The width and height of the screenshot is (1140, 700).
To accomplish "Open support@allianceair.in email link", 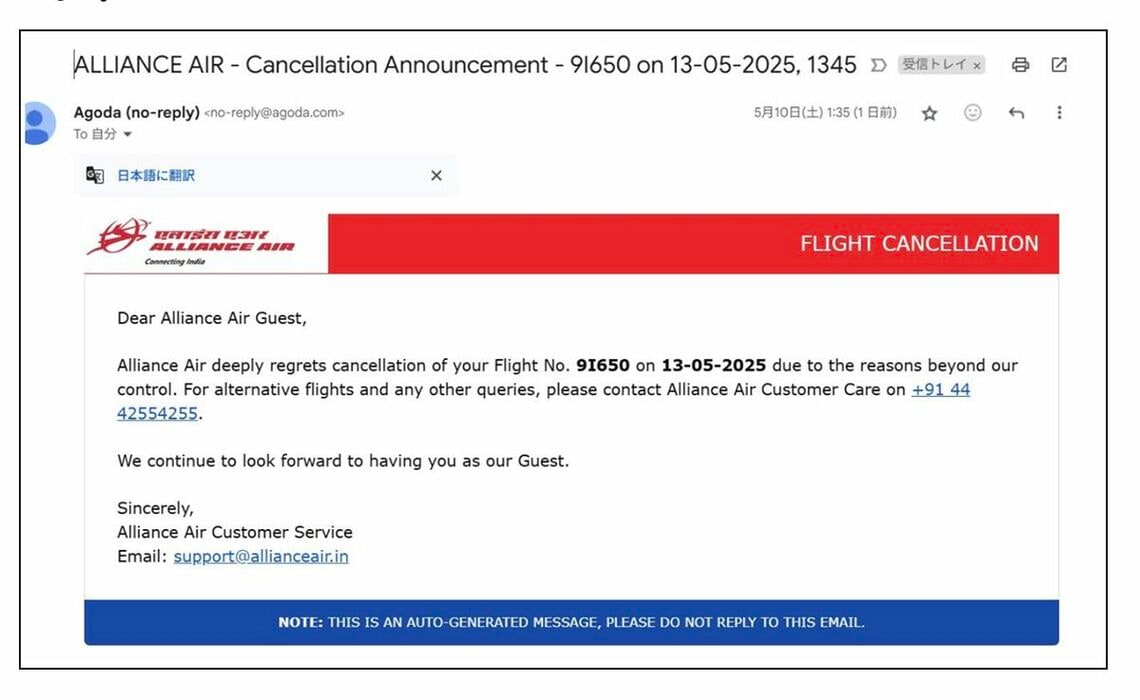I will pos(261,557).
